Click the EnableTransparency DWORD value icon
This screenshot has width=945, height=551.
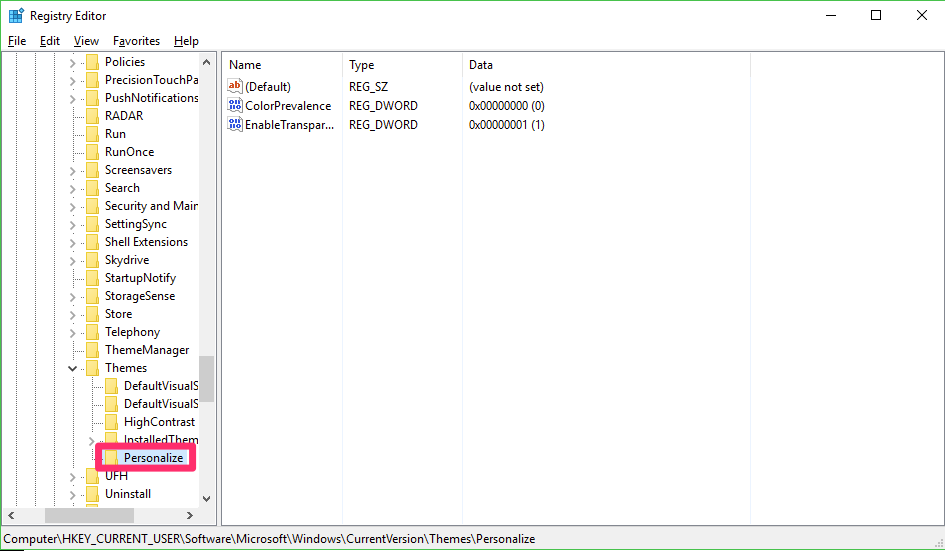pos(235,125)
